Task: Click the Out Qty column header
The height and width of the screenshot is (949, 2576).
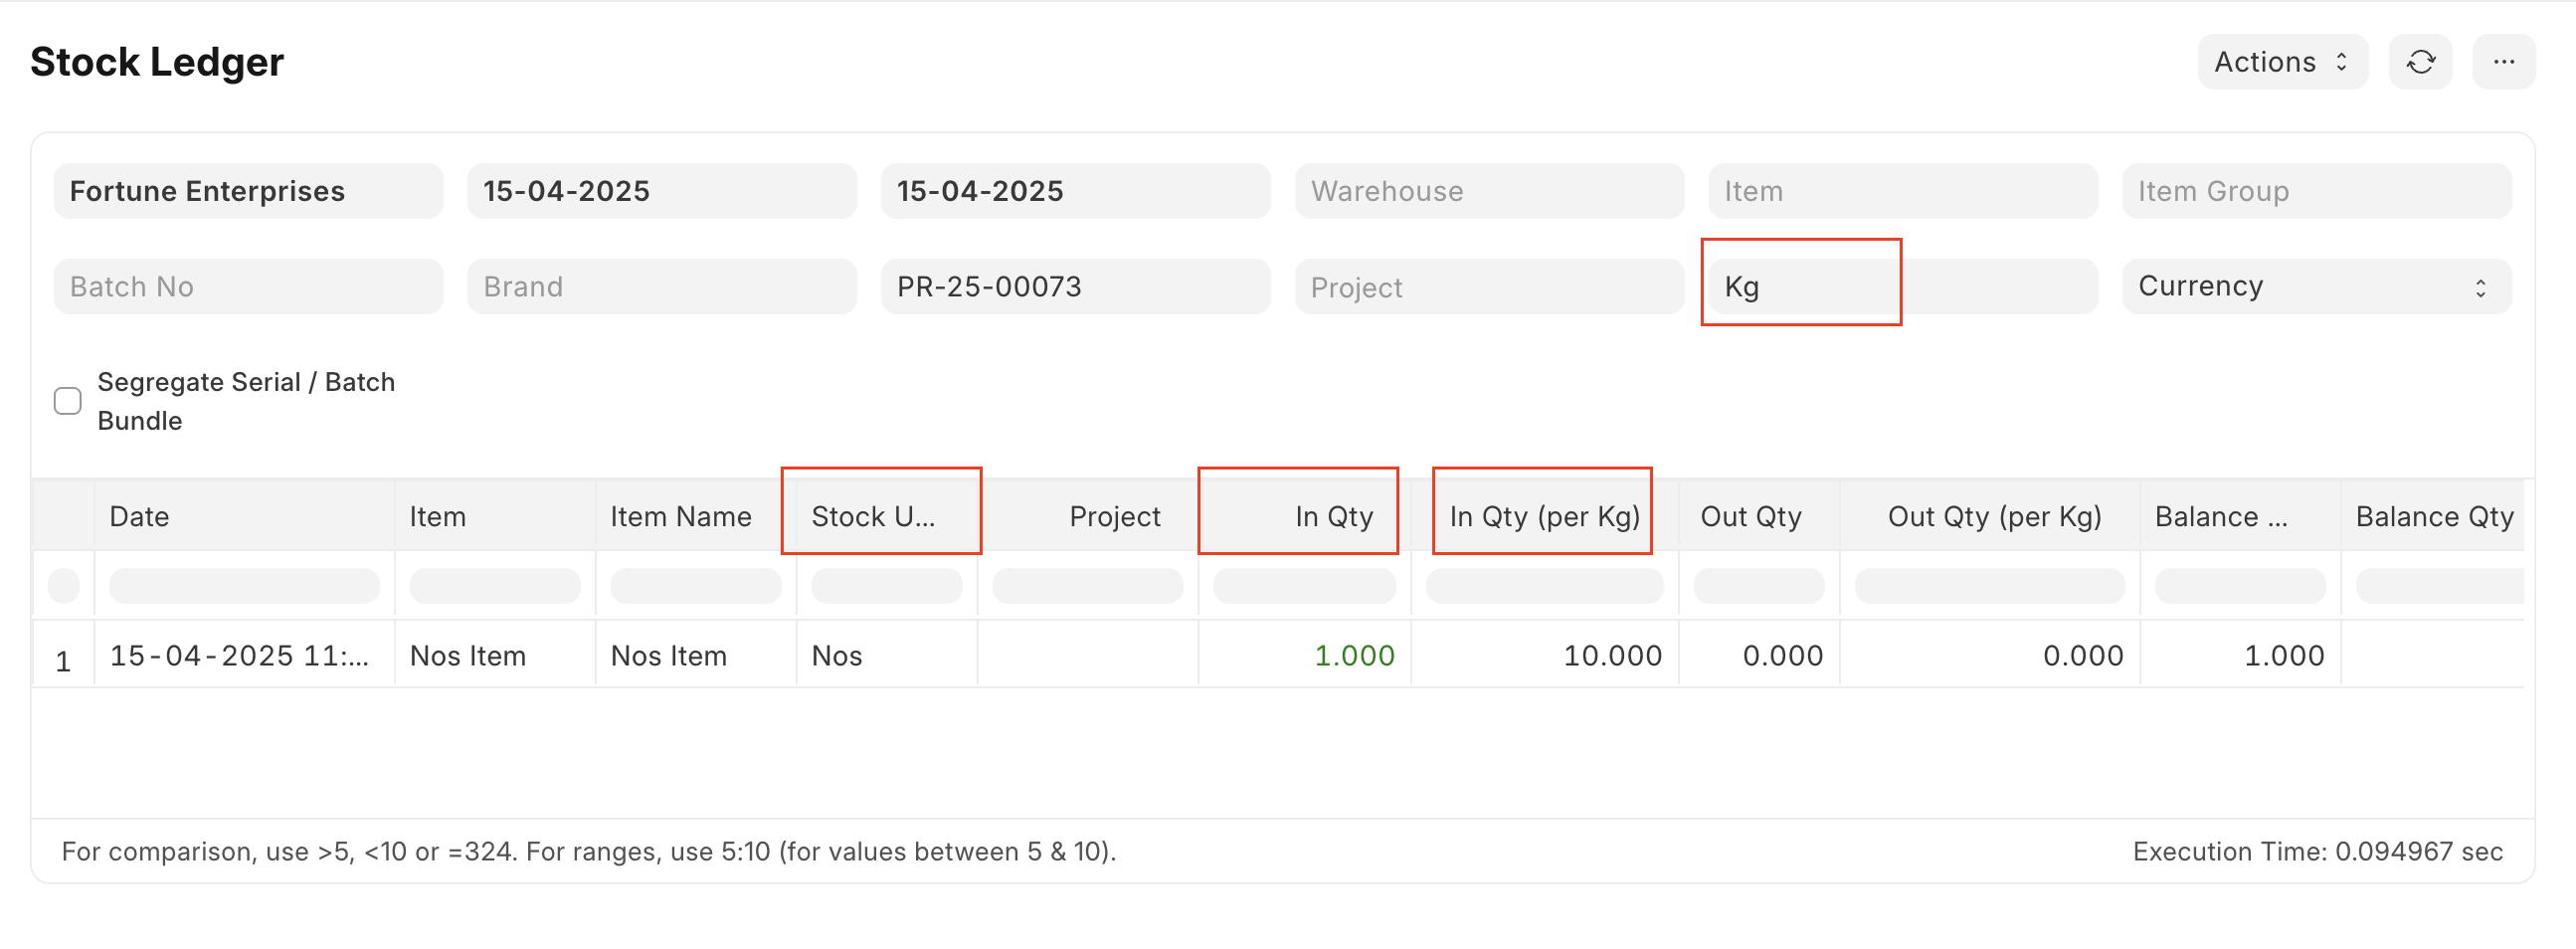Action: pos(1750,516)
